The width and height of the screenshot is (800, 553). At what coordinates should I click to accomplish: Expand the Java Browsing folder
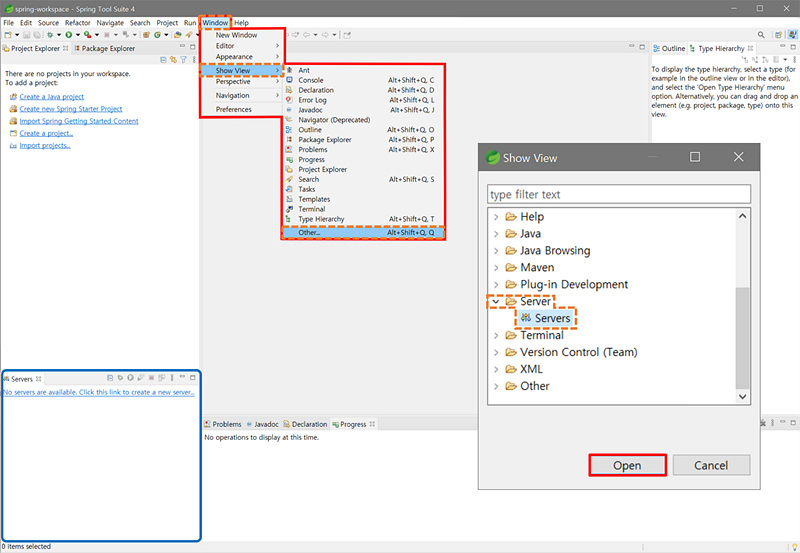(x=496, y=250)
